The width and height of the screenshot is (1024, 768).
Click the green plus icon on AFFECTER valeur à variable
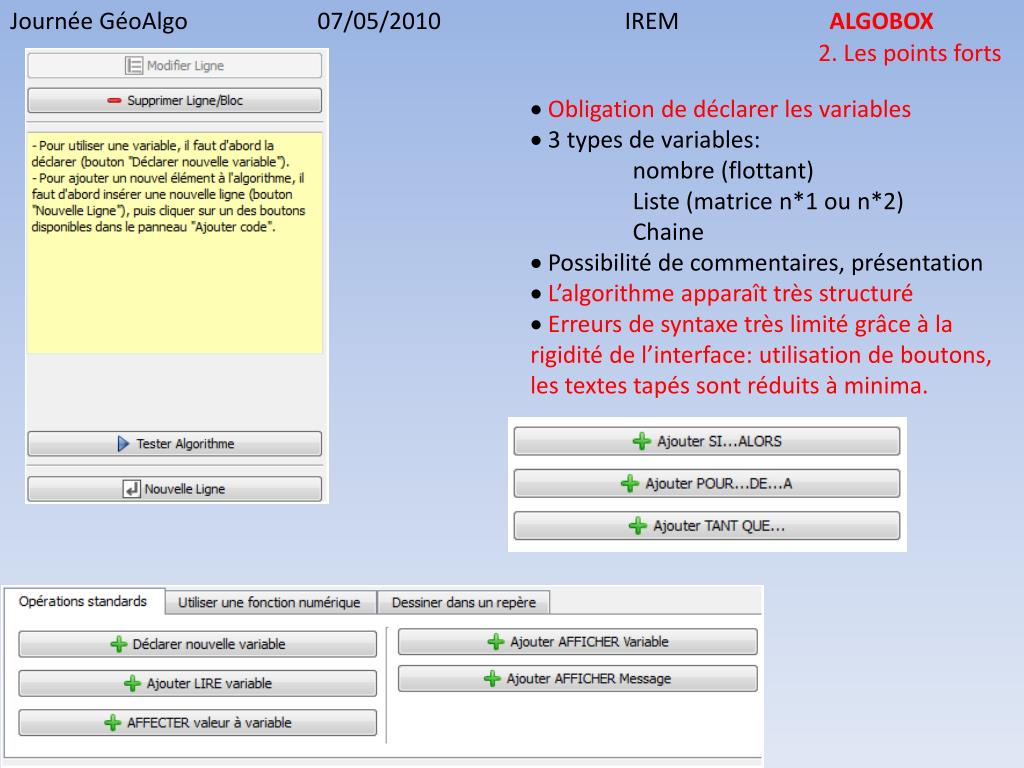click(113, 723)
